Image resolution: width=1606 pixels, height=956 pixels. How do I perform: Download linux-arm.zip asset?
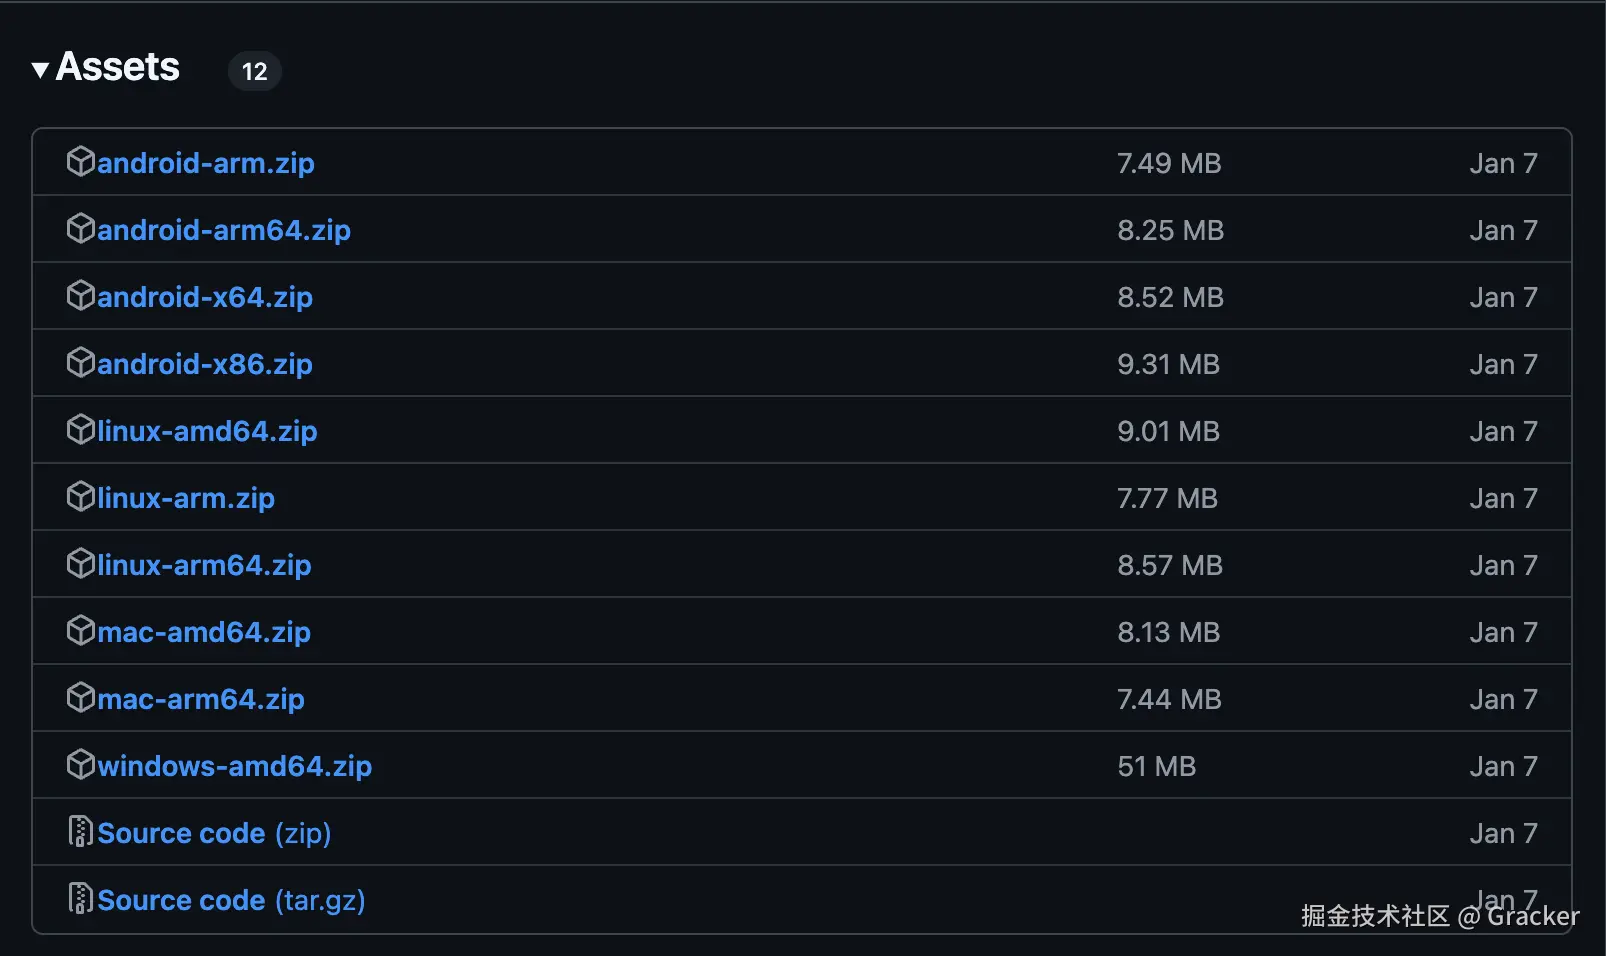[186, 498]
